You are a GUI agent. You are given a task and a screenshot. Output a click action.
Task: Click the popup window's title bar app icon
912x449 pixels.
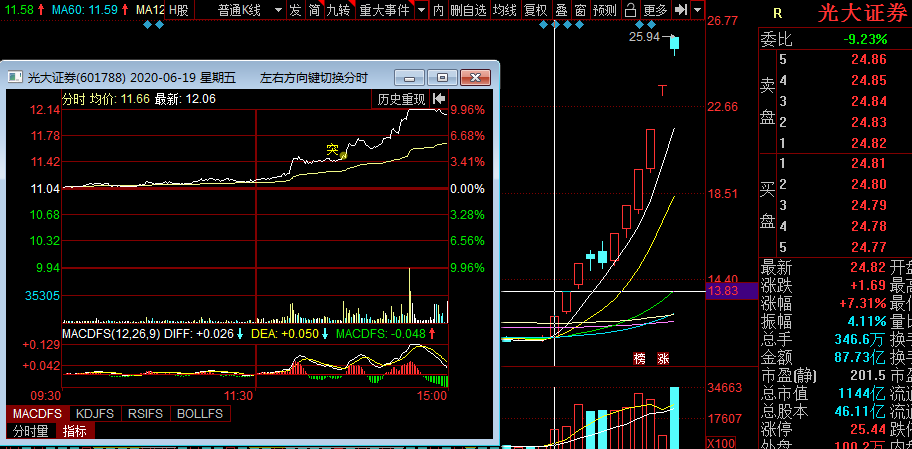pos(15,77)
